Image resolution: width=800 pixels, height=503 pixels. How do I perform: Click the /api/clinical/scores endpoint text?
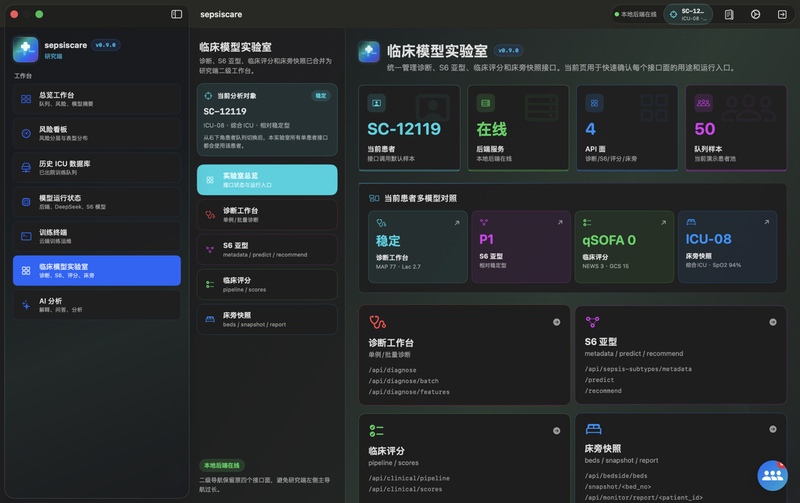[405, 489]
